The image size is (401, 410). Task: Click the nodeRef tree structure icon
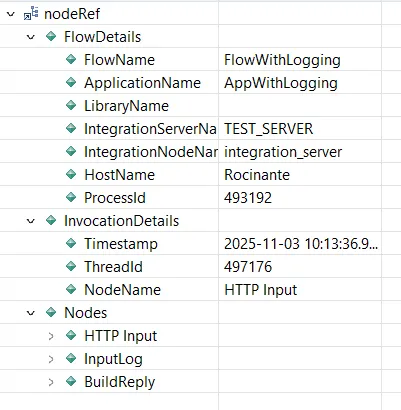[x=31, y=14]
